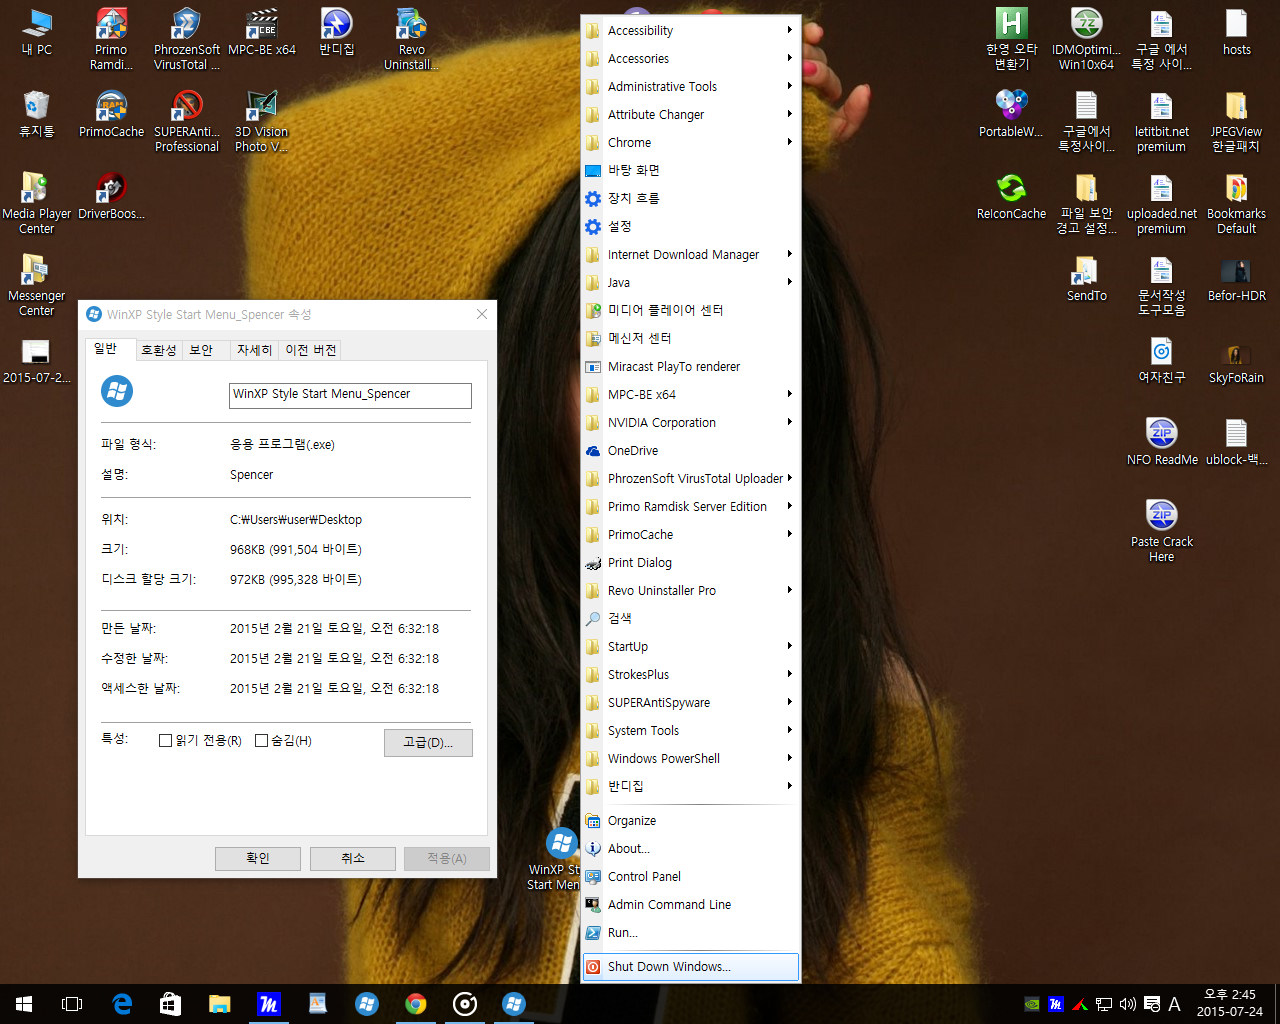Open 설정 settings entry in start menu
The image size is (1280, 1024).
pos(690,227)
